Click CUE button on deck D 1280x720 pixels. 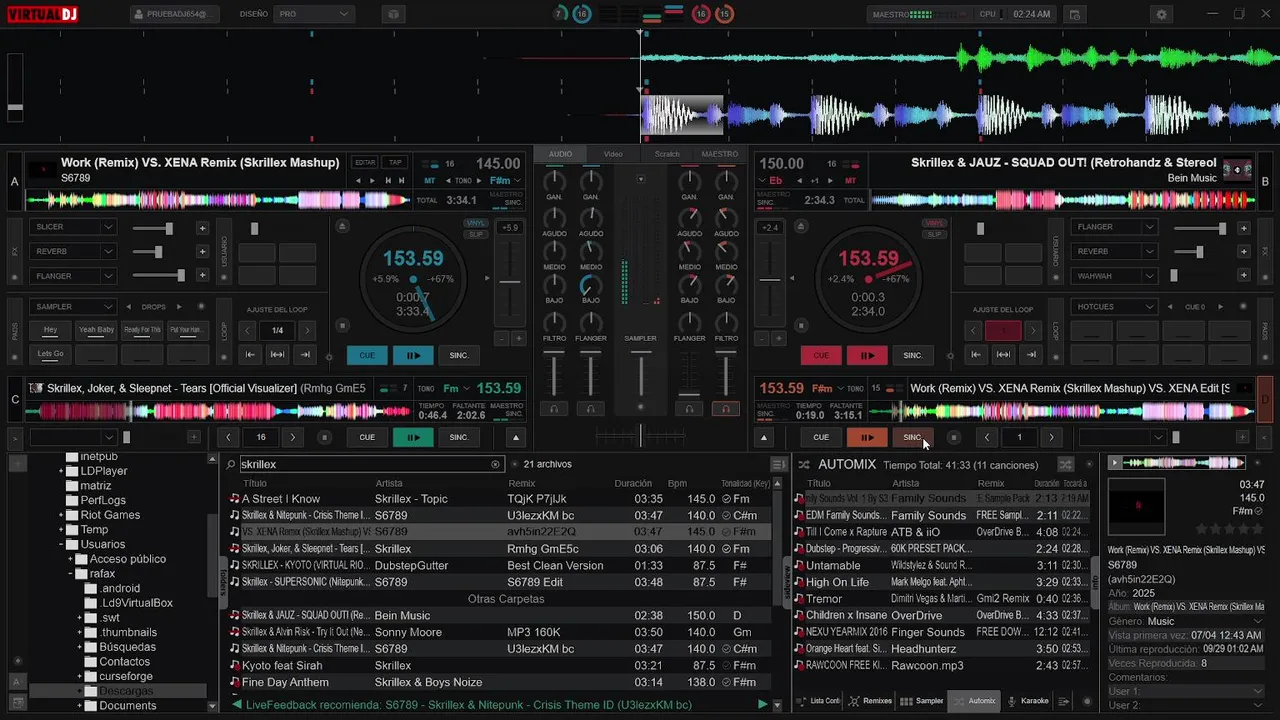coord(821,437)
